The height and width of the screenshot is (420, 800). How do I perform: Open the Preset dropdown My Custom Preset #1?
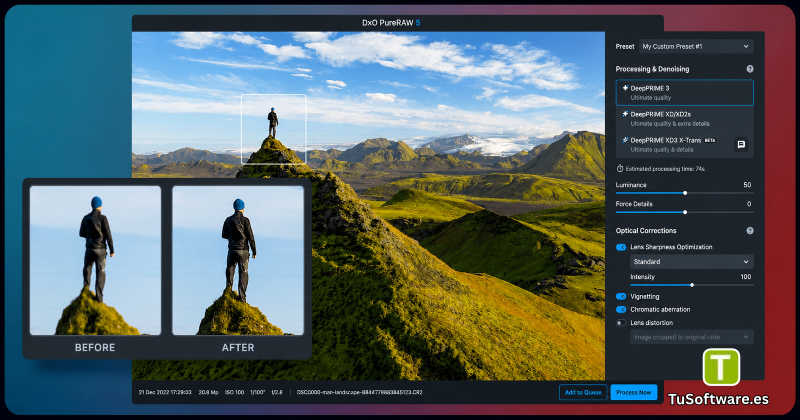(x=696, y=46)
